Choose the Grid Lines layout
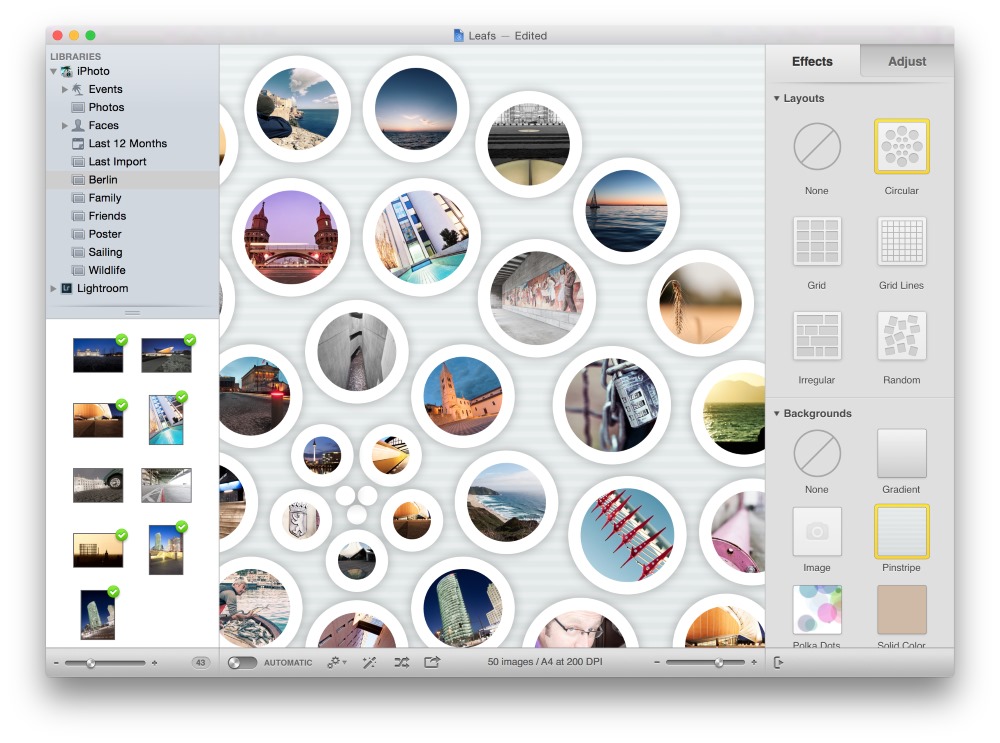 pyautogui.click(x=901, y=242)
